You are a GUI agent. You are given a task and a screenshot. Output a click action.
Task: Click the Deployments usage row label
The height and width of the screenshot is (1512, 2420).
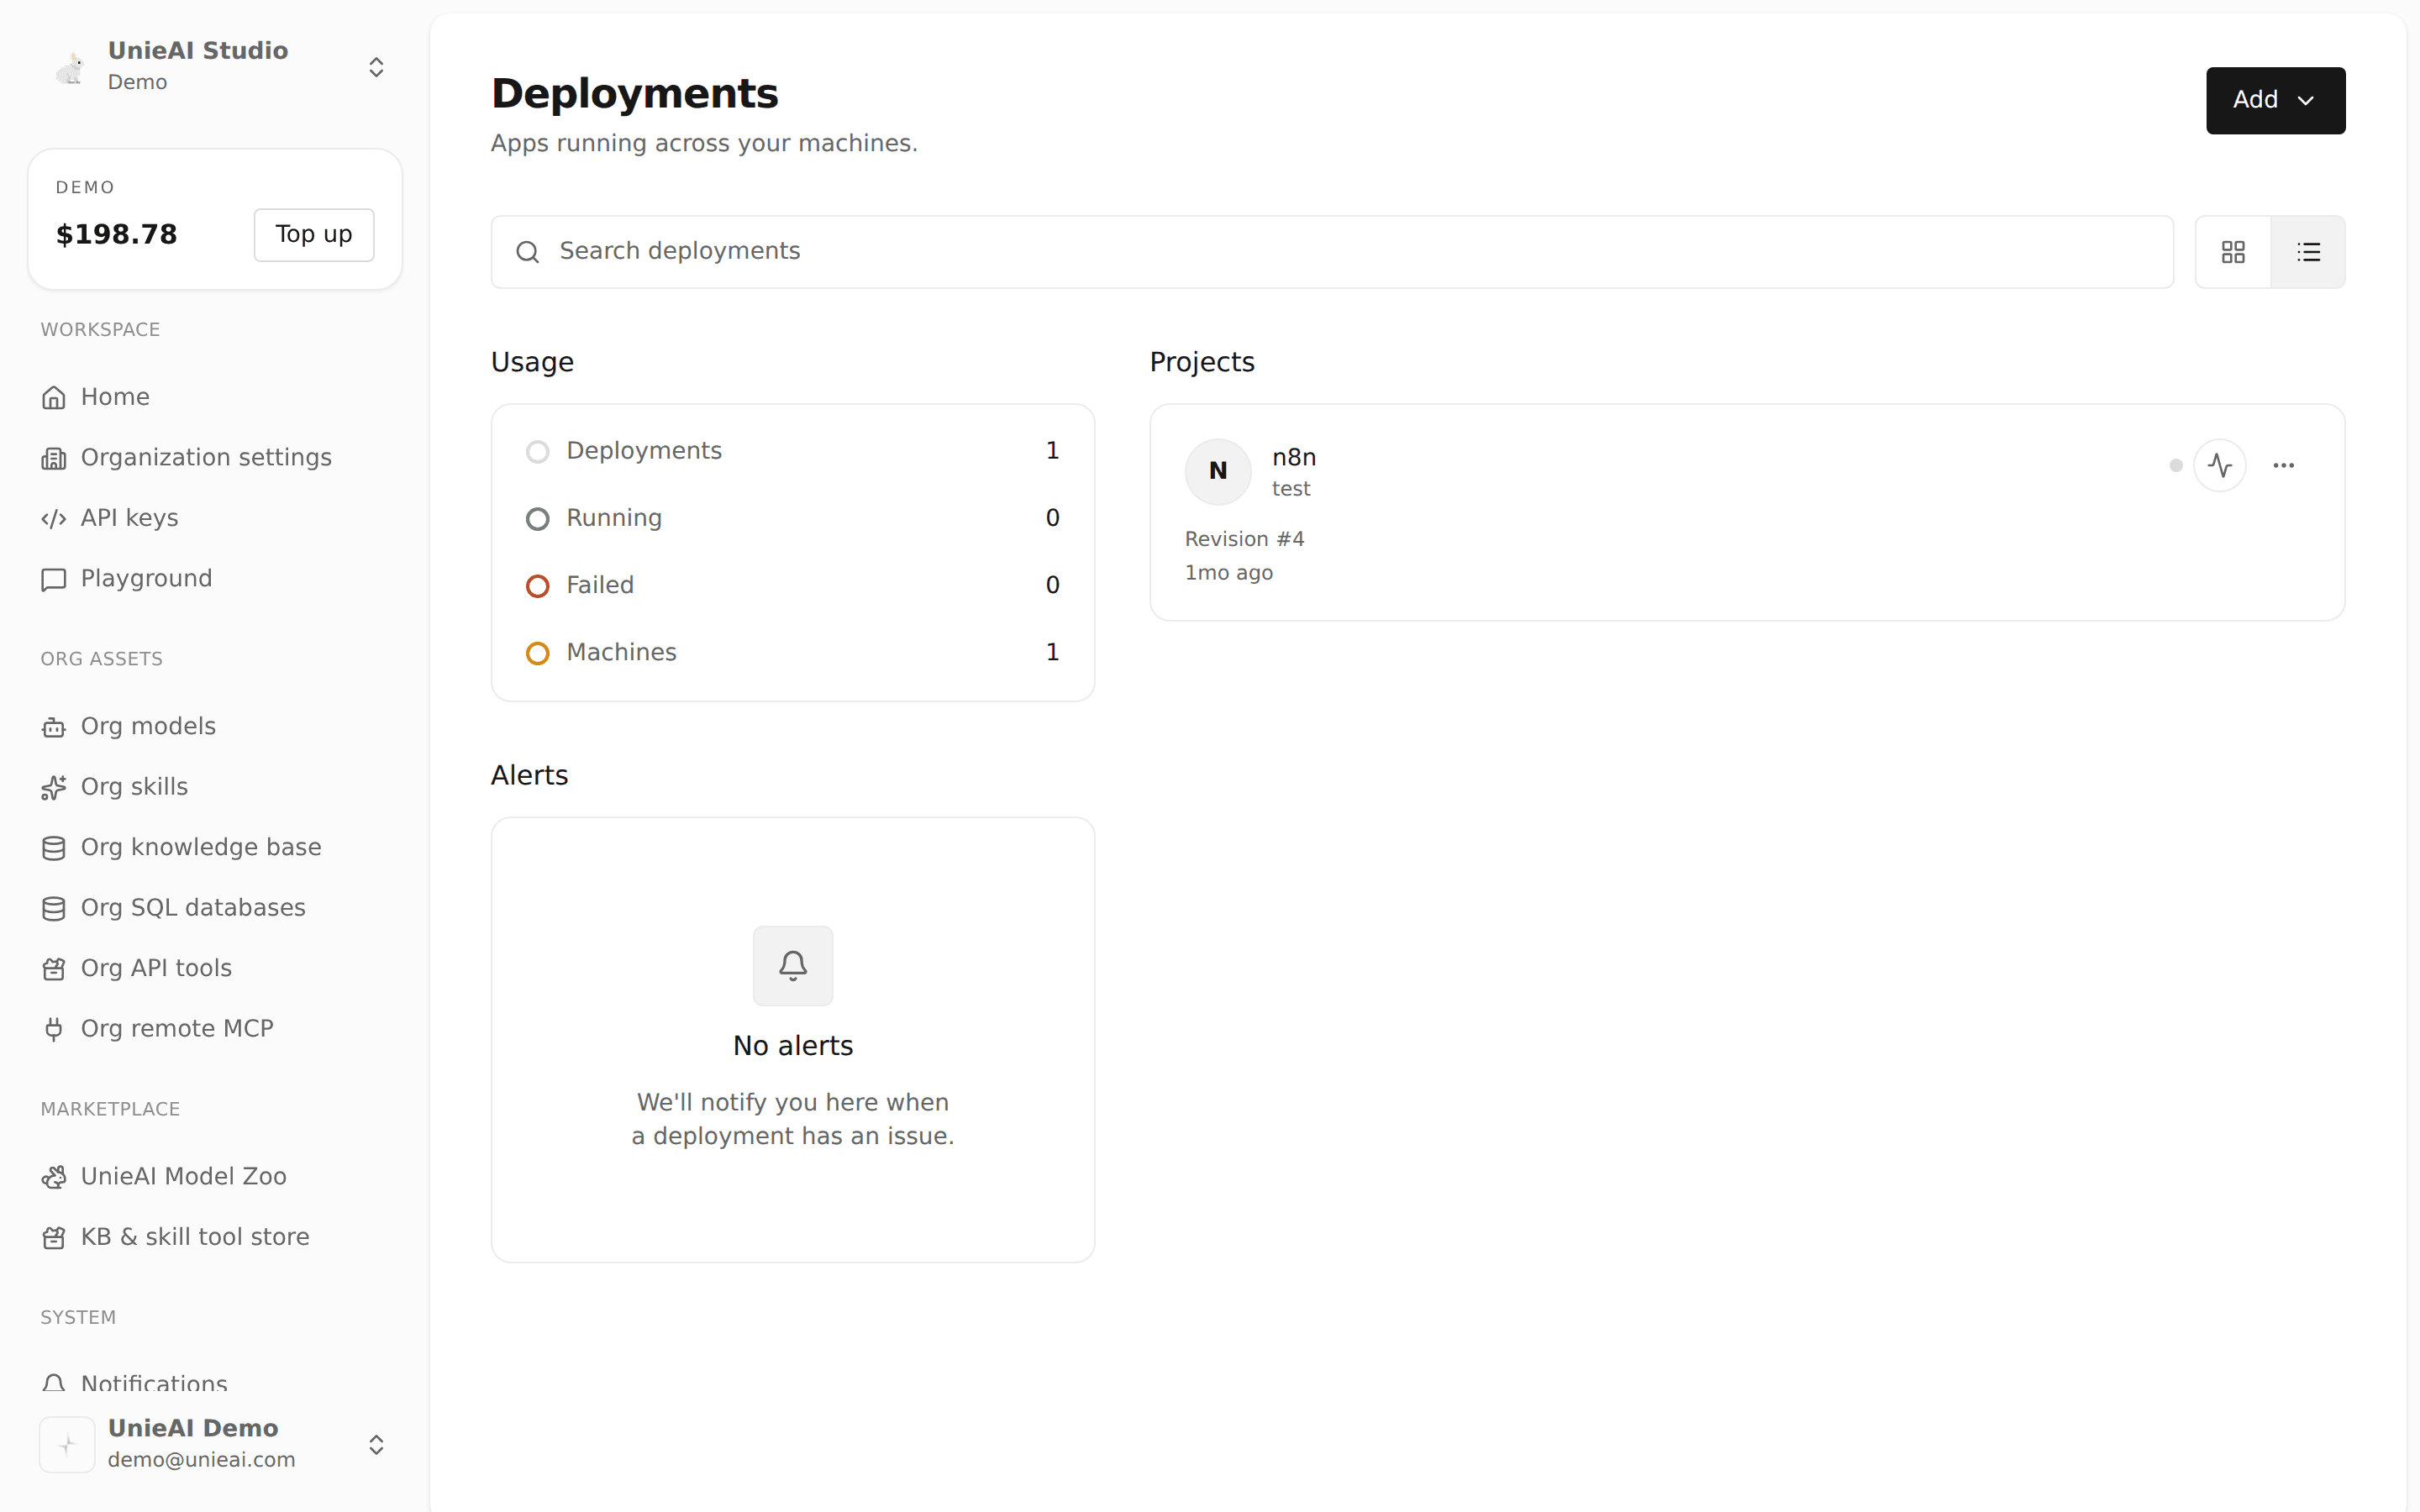point(644,451)
